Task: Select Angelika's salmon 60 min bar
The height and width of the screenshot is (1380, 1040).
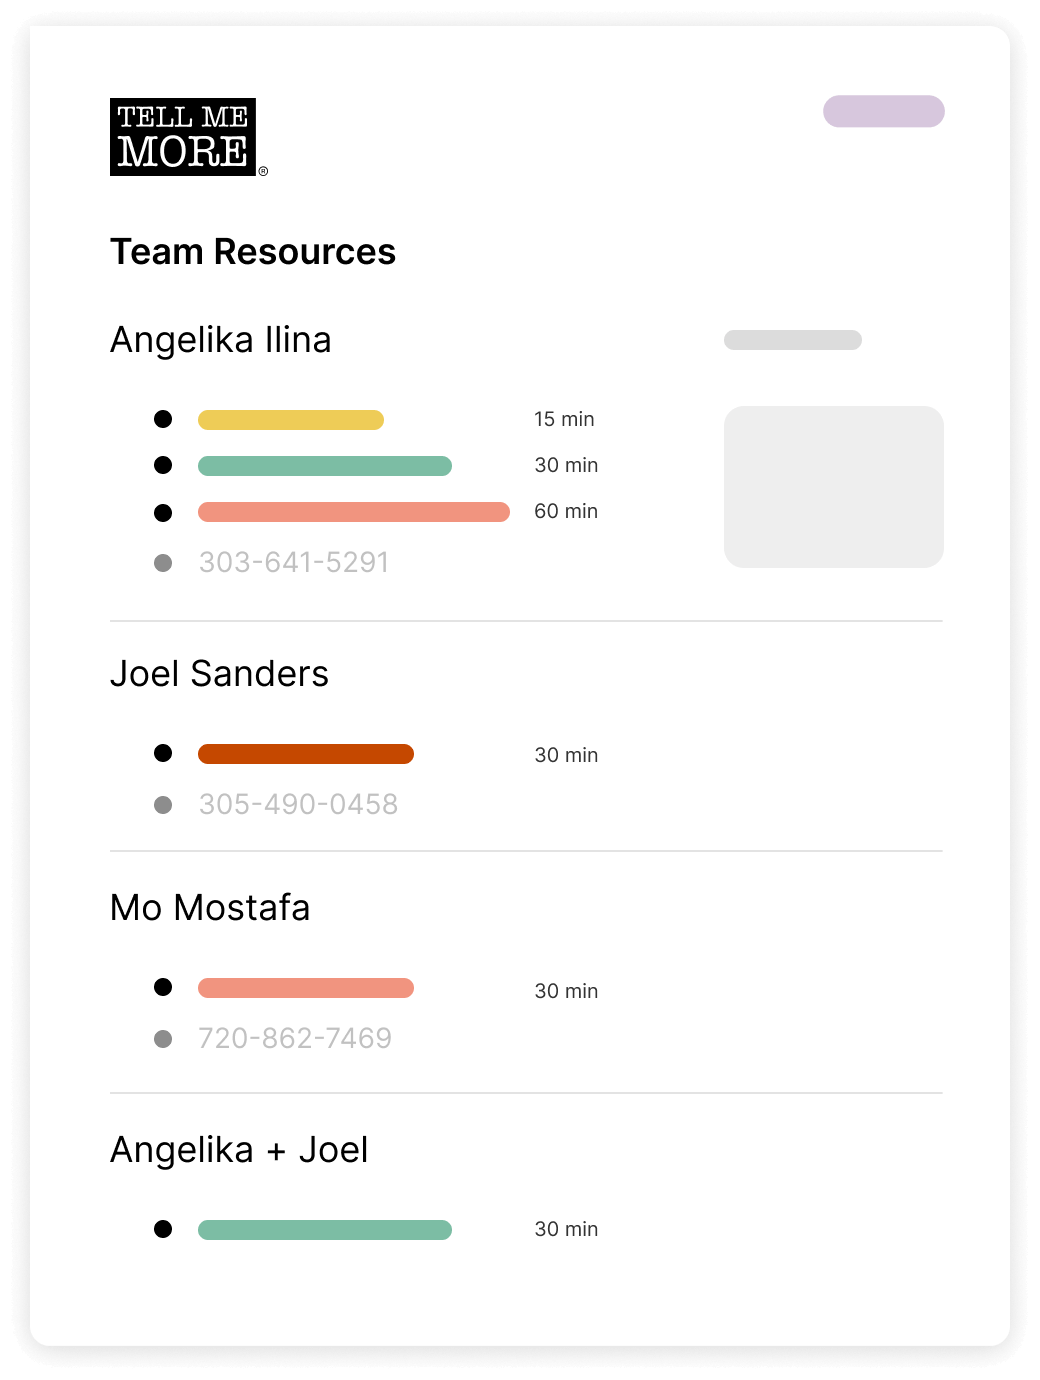Action: [x=353, y=512]
